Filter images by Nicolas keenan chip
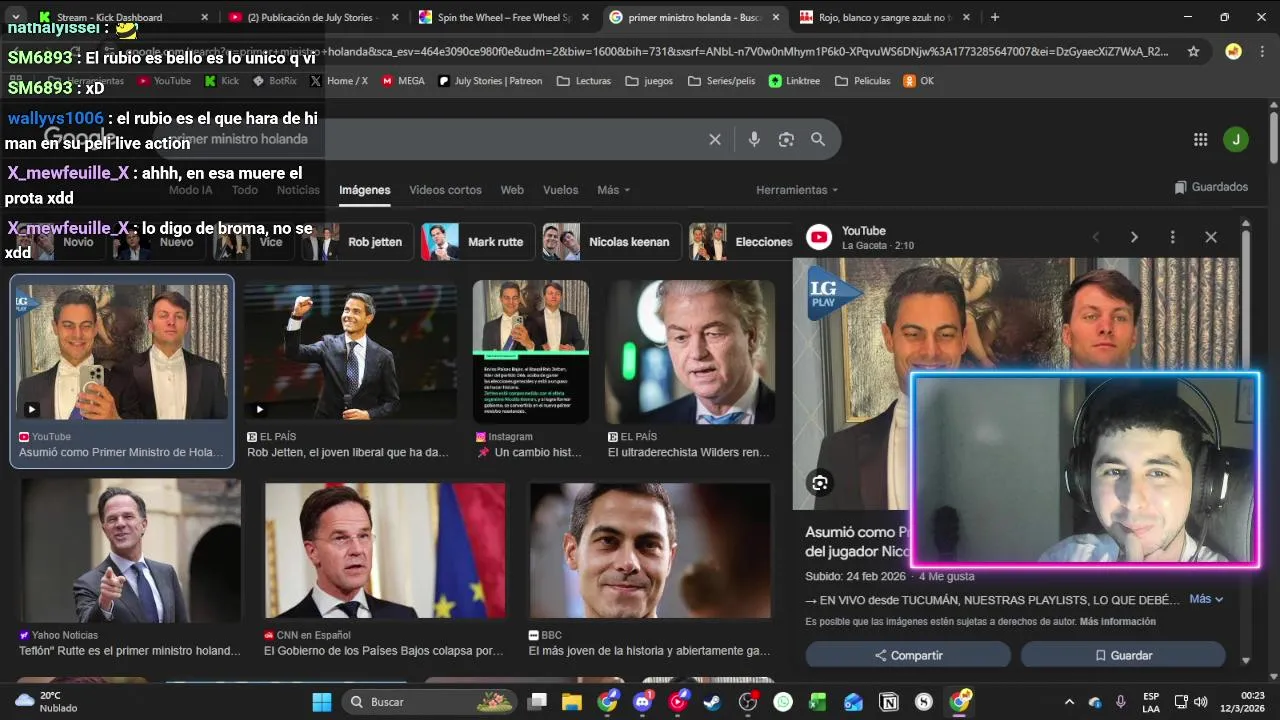The image size is (1280, 720). [611, 242]
